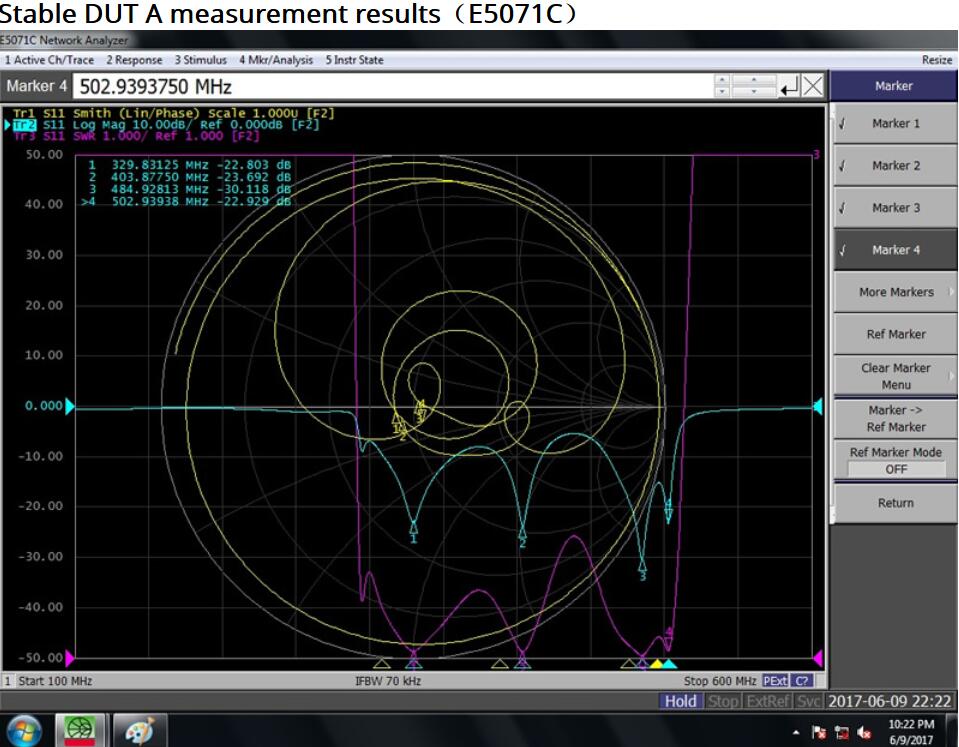Click the wide step-down arrow in the entry bar
959x747 pixels.
[754, 92]
